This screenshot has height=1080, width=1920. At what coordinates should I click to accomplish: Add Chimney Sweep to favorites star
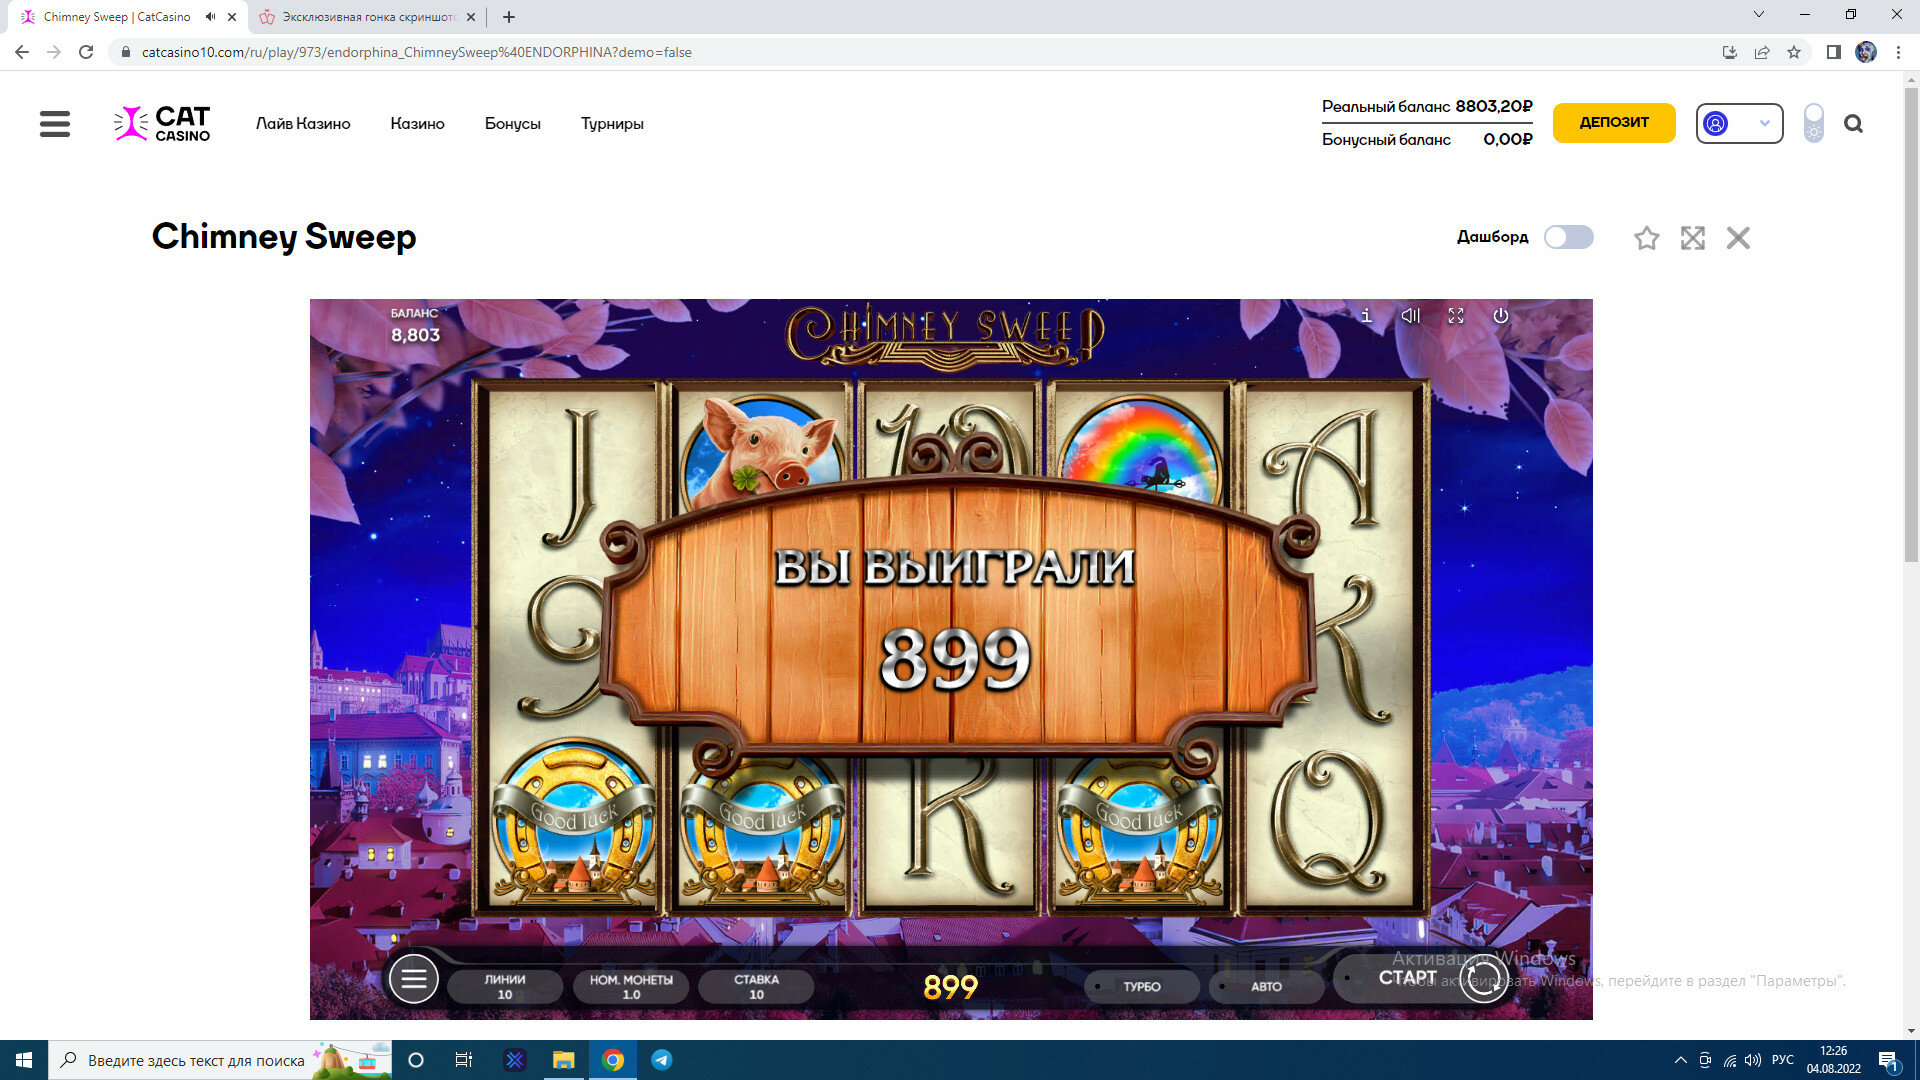pos(1646,238)
